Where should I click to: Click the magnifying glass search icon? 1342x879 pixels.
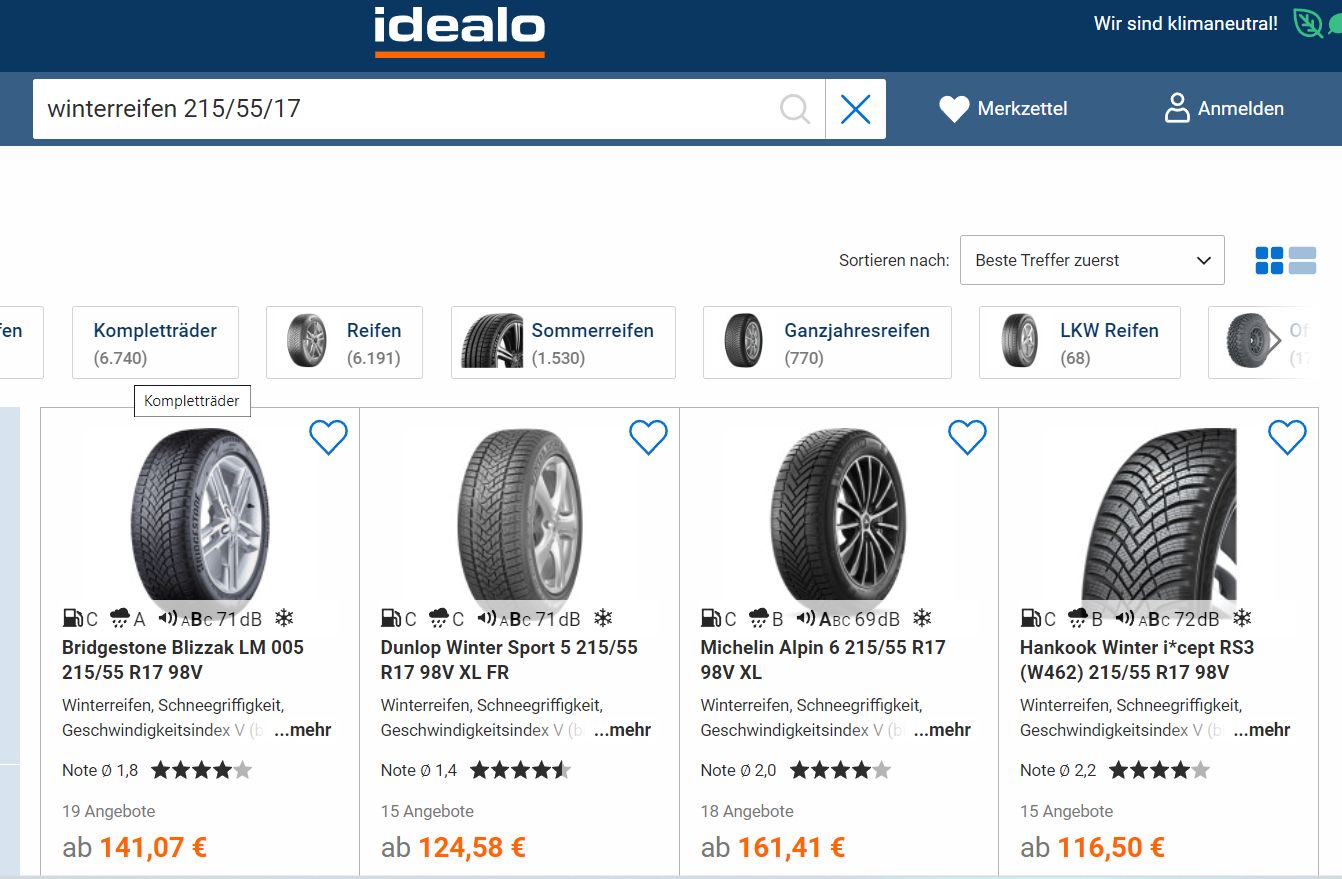tap(794, 109)
